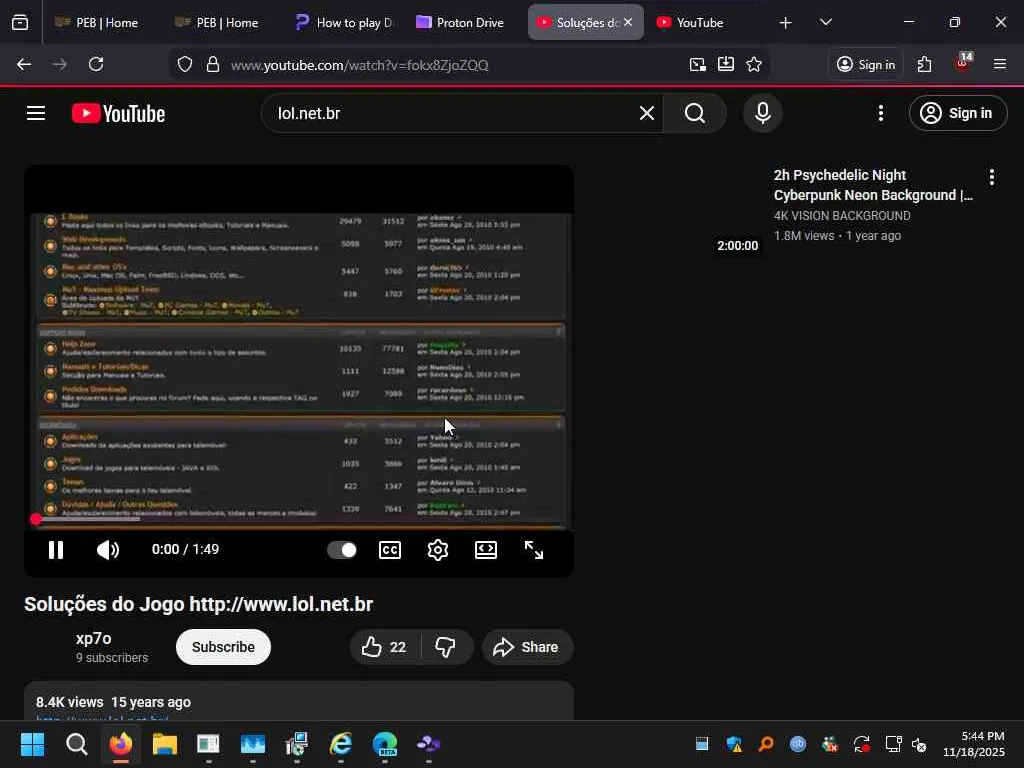The image size is (1024, 768).
Task: Click the red playhead scrubber dot
Action: (x=36, y=519)
